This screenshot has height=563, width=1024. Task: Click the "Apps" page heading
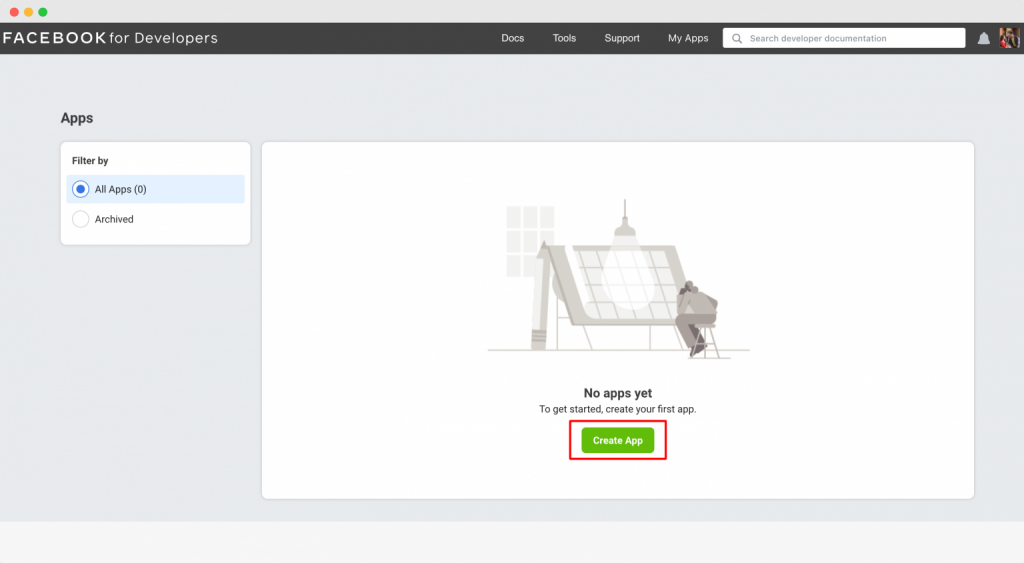[77, 118]
